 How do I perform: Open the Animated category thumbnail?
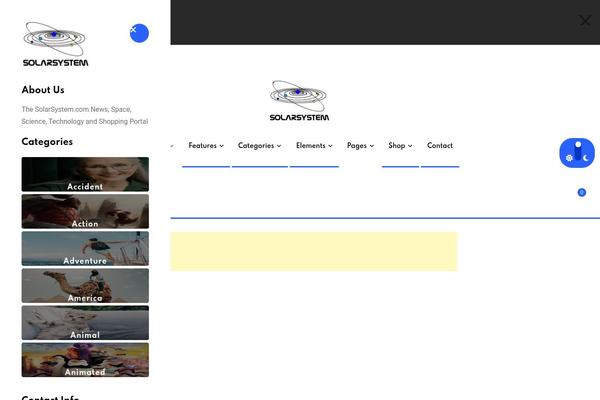click(x=85, y=360)
